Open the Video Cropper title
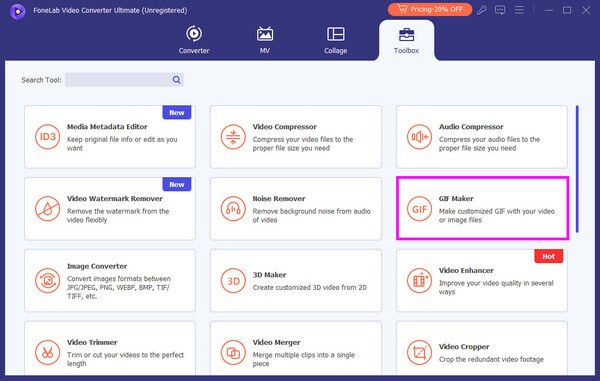 pyautogui.click(x=464, y=347)
